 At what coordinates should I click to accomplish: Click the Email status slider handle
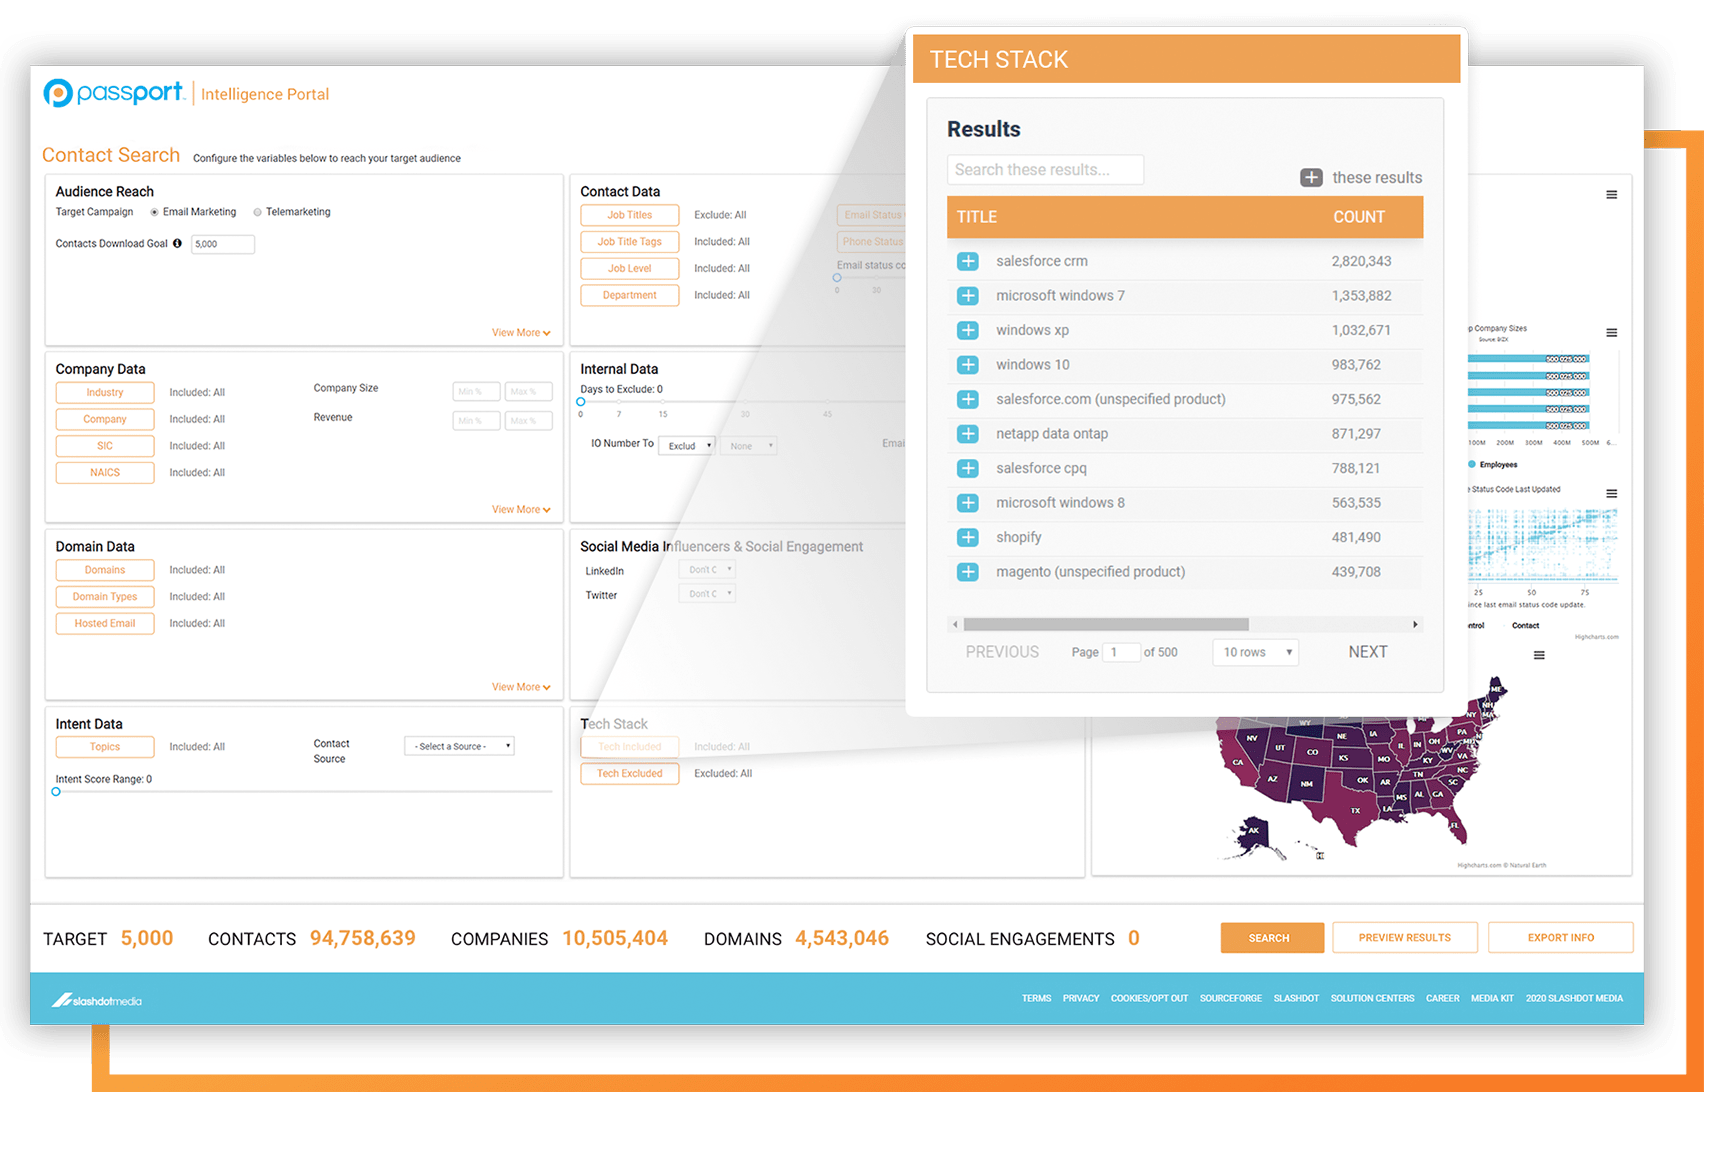[837, 278]
